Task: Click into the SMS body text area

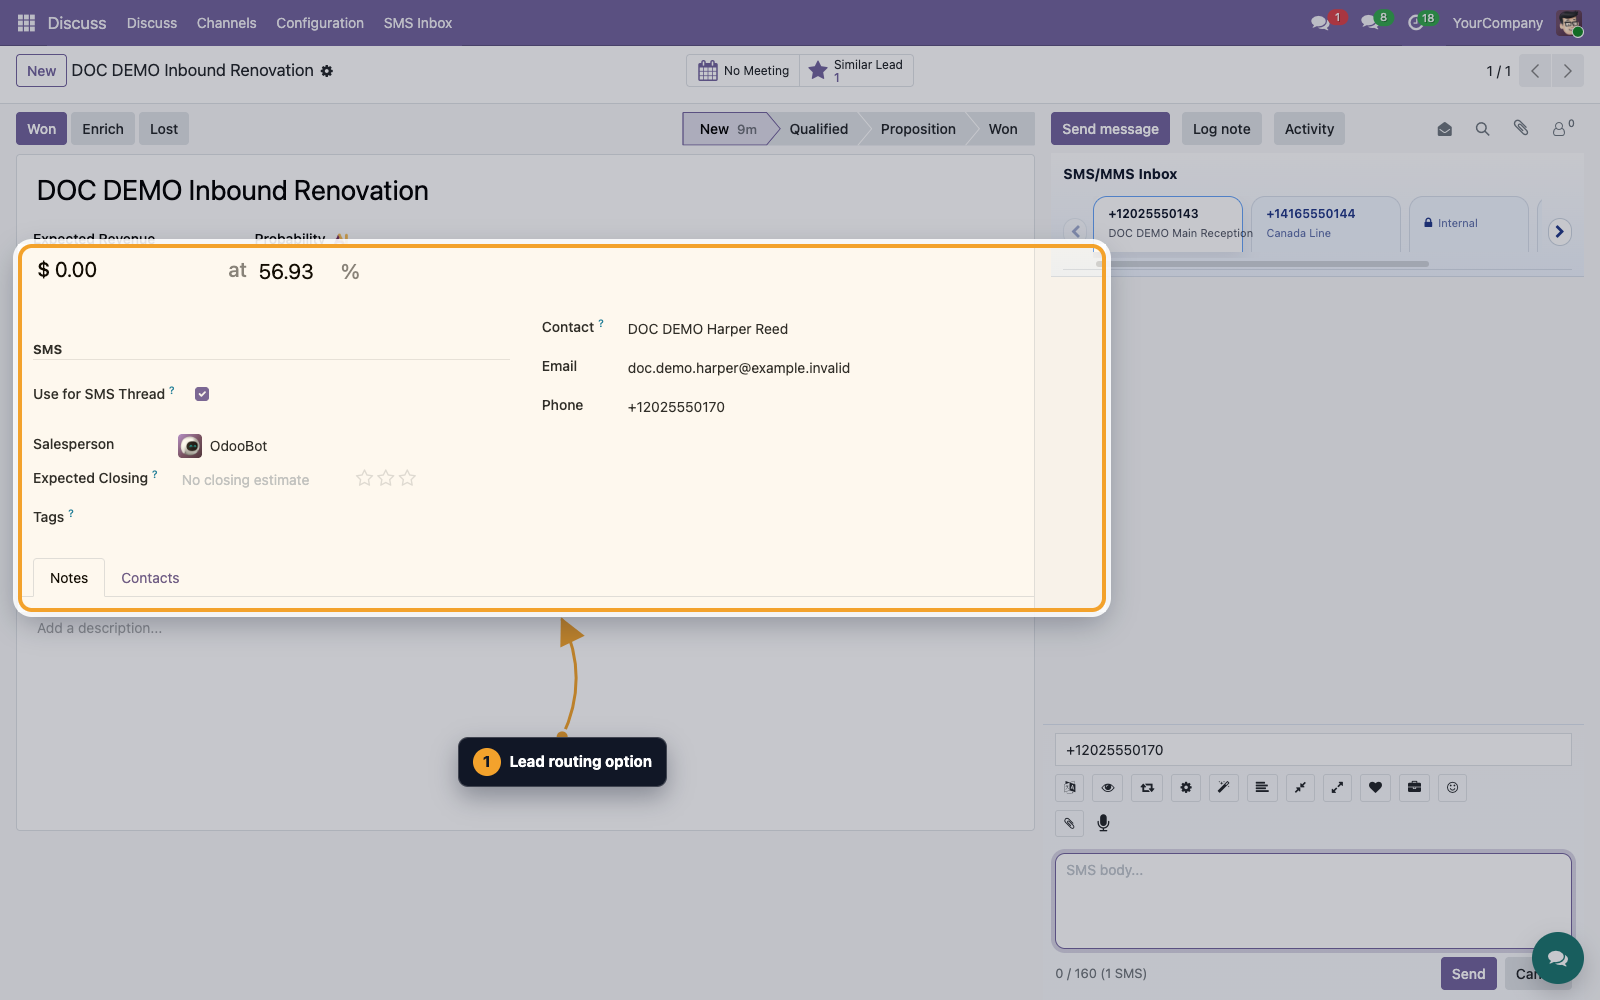Action: pyautogui.click(x=1313, y=900)
